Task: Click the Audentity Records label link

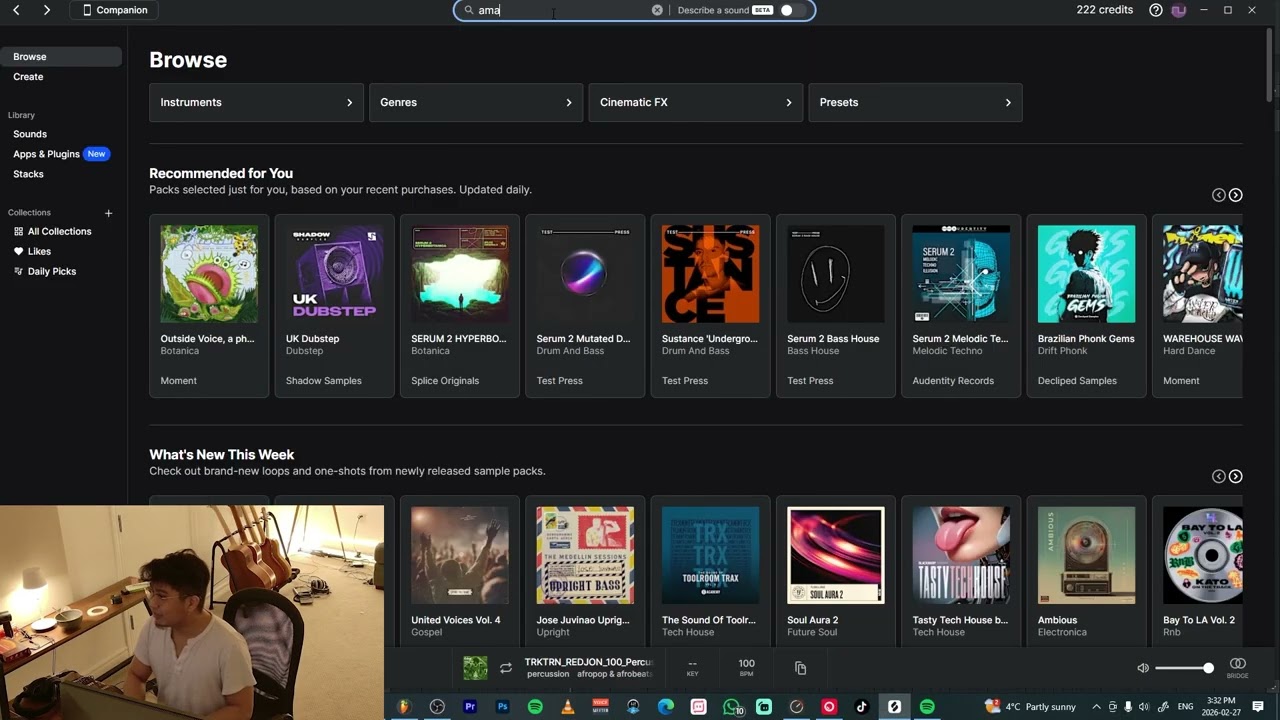Action: pyautogui.click(x=953, y=381)
